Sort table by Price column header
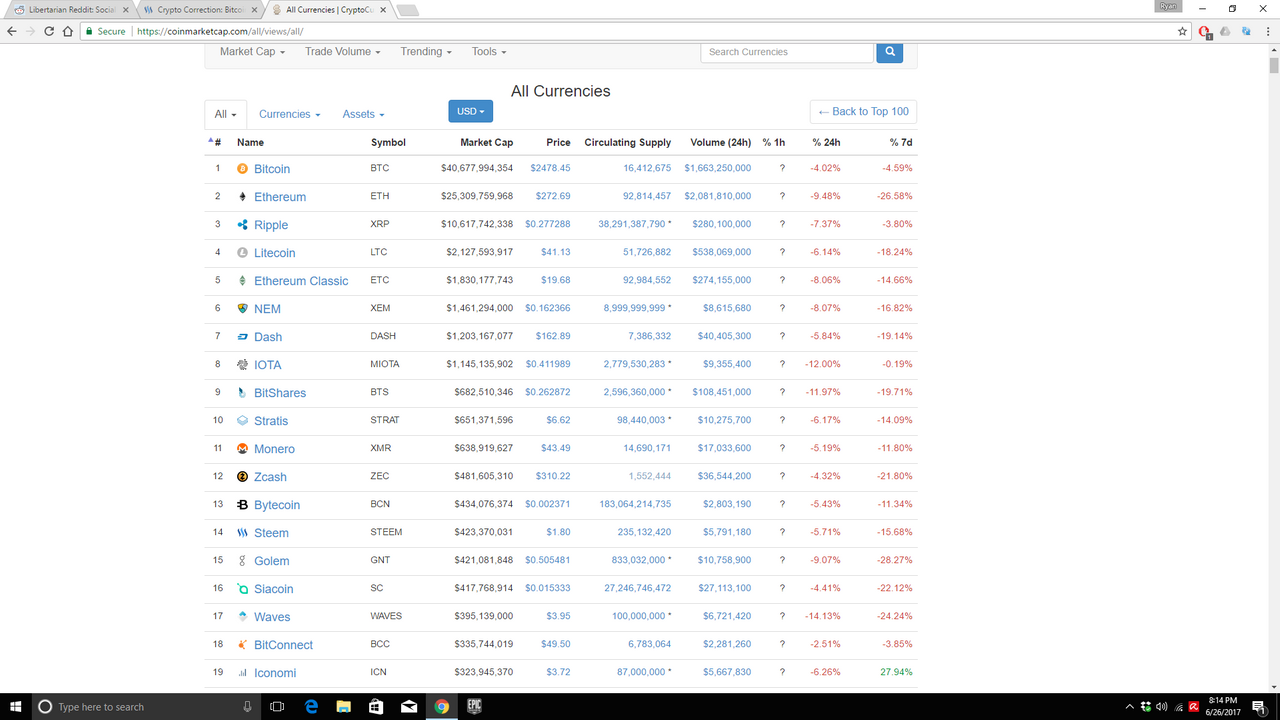This screenshot has width=1280, height=720. 558,142
